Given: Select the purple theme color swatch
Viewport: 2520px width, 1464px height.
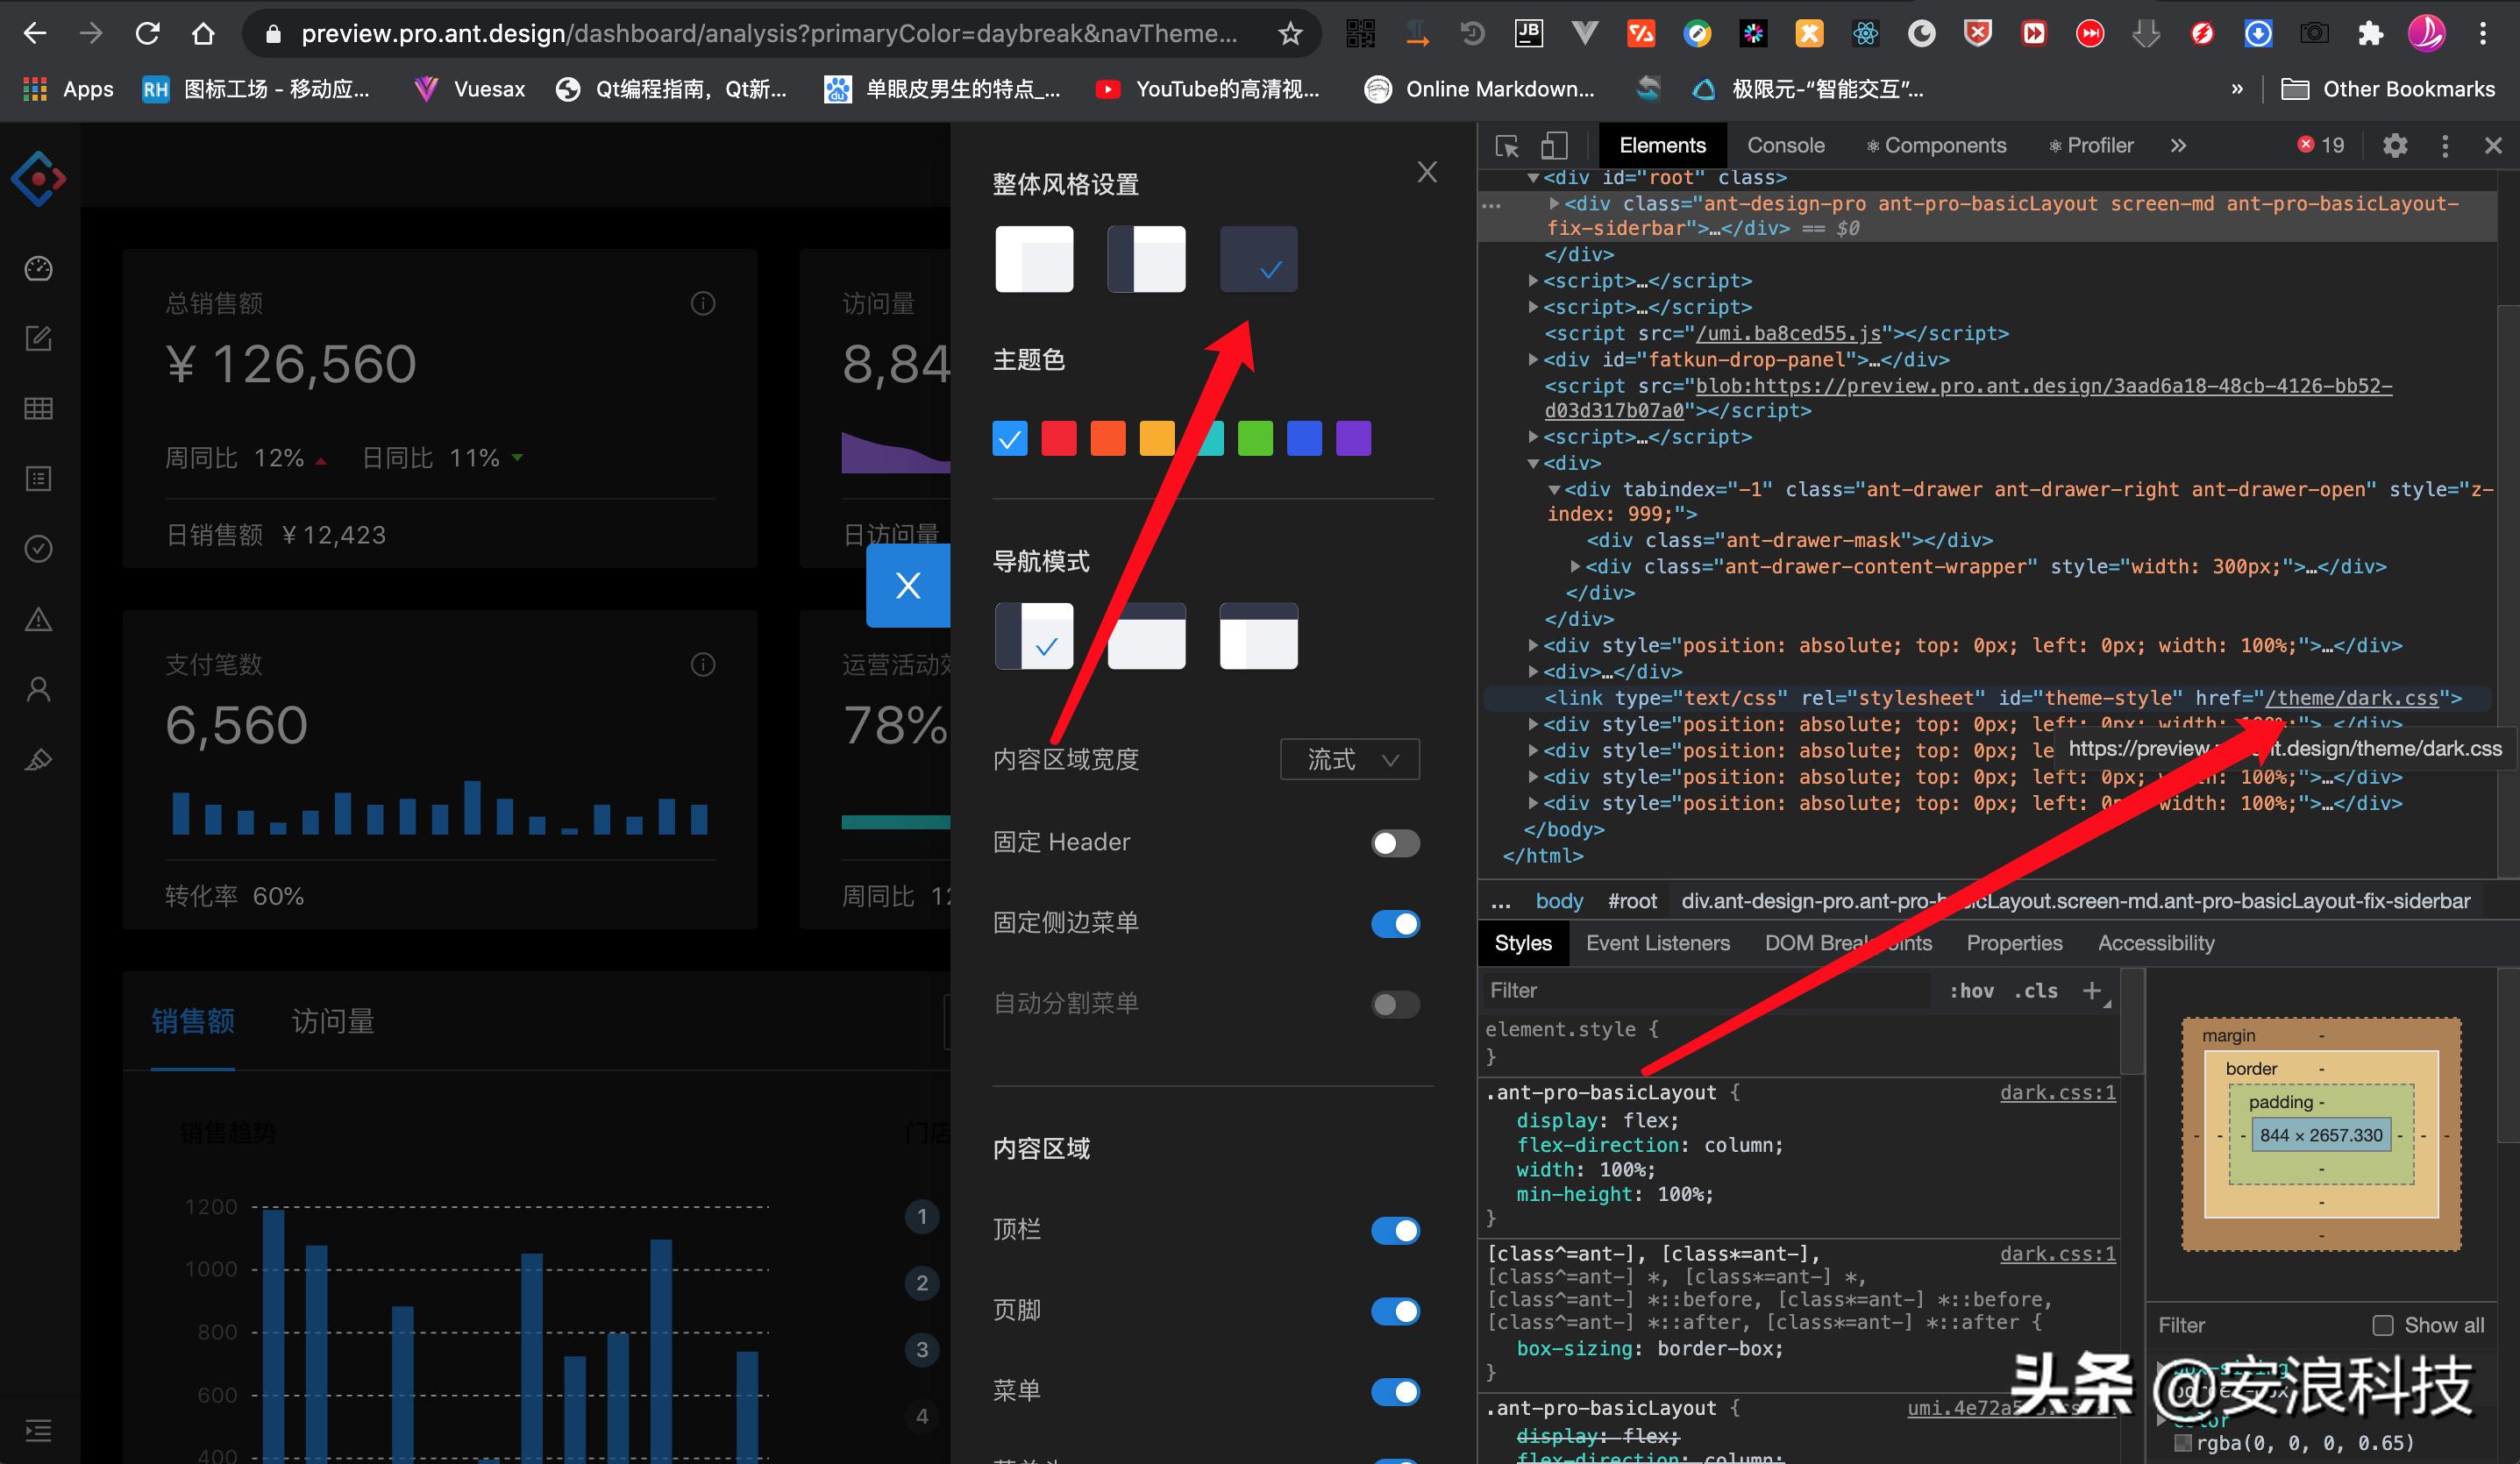Looking at the screenshot, I should click(x=1353, y=438).
